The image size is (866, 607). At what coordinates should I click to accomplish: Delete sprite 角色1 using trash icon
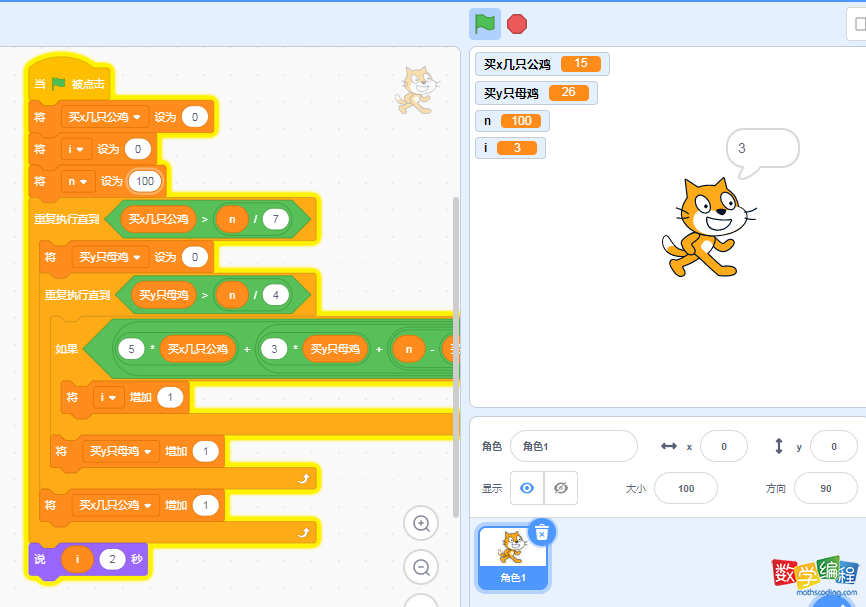point(541,533)
